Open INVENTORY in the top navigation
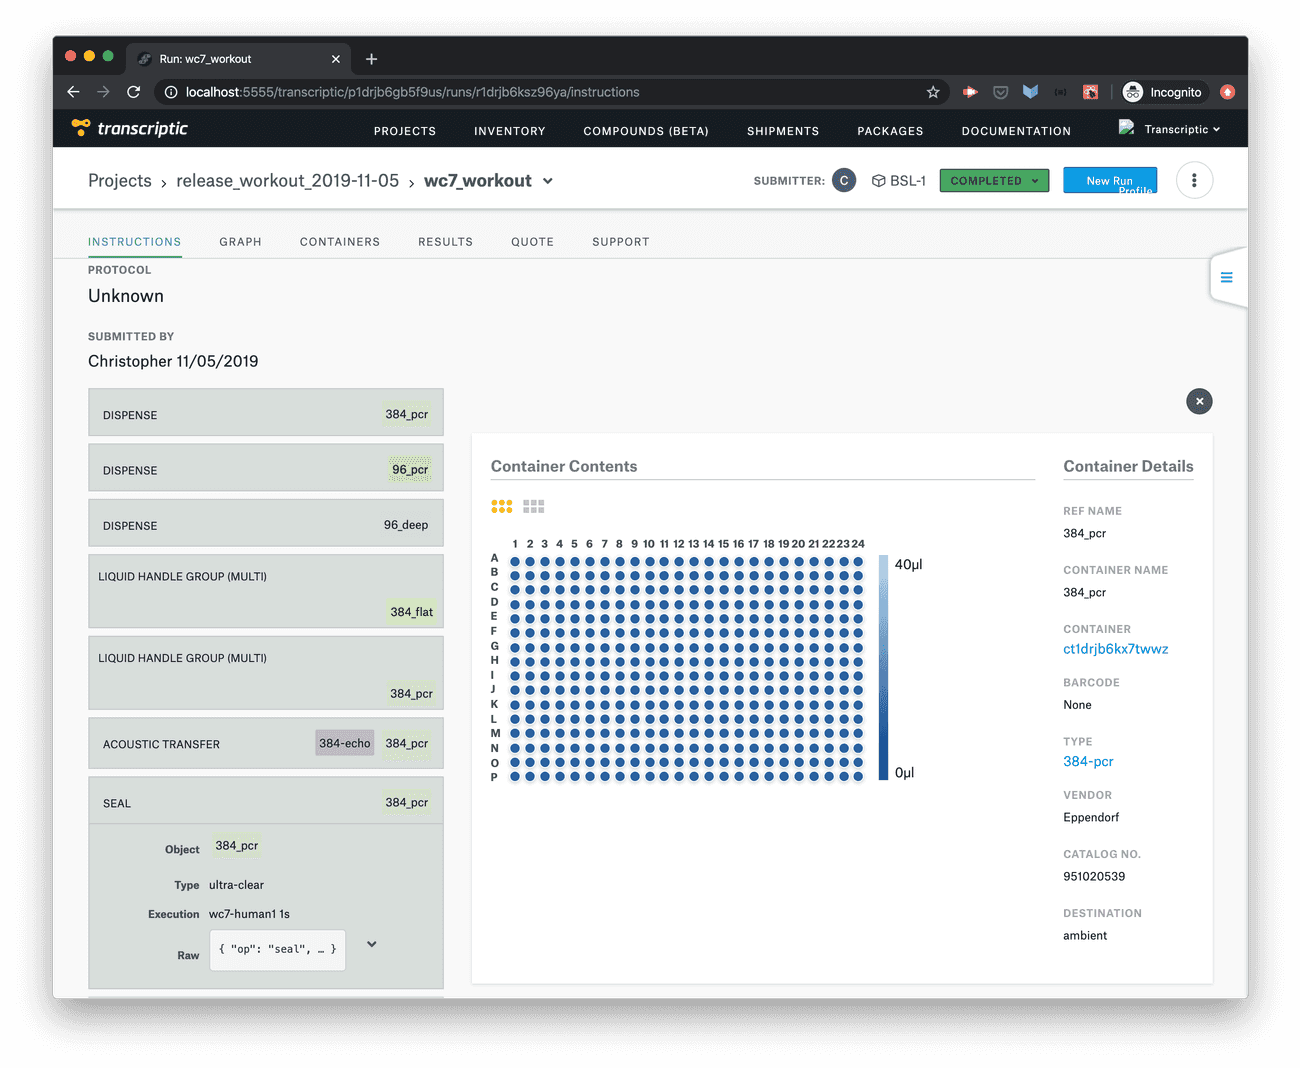Image resolution: width=1300 pixels, height=1068 pixels. pyautogui.click(x=509, y=131)
